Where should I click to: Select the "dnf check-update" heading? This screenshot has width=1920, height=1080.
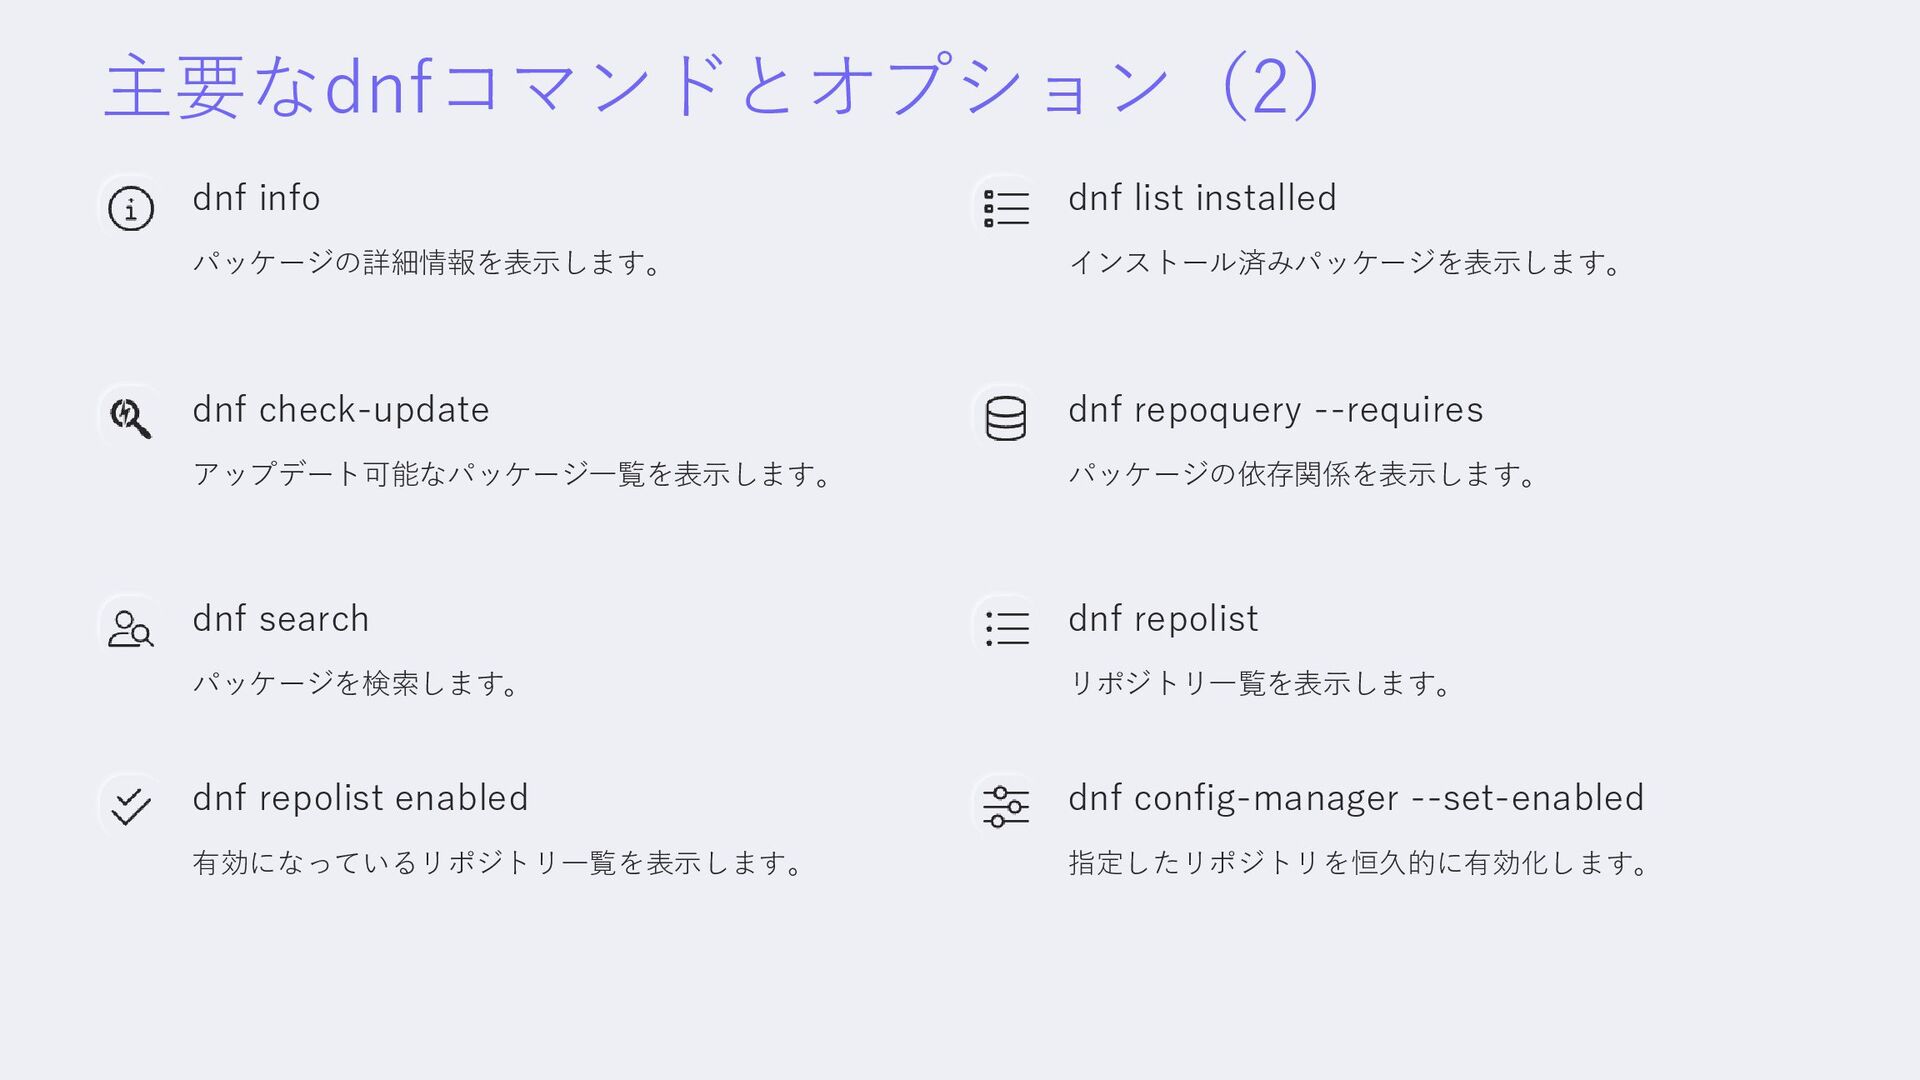[341, 410]
